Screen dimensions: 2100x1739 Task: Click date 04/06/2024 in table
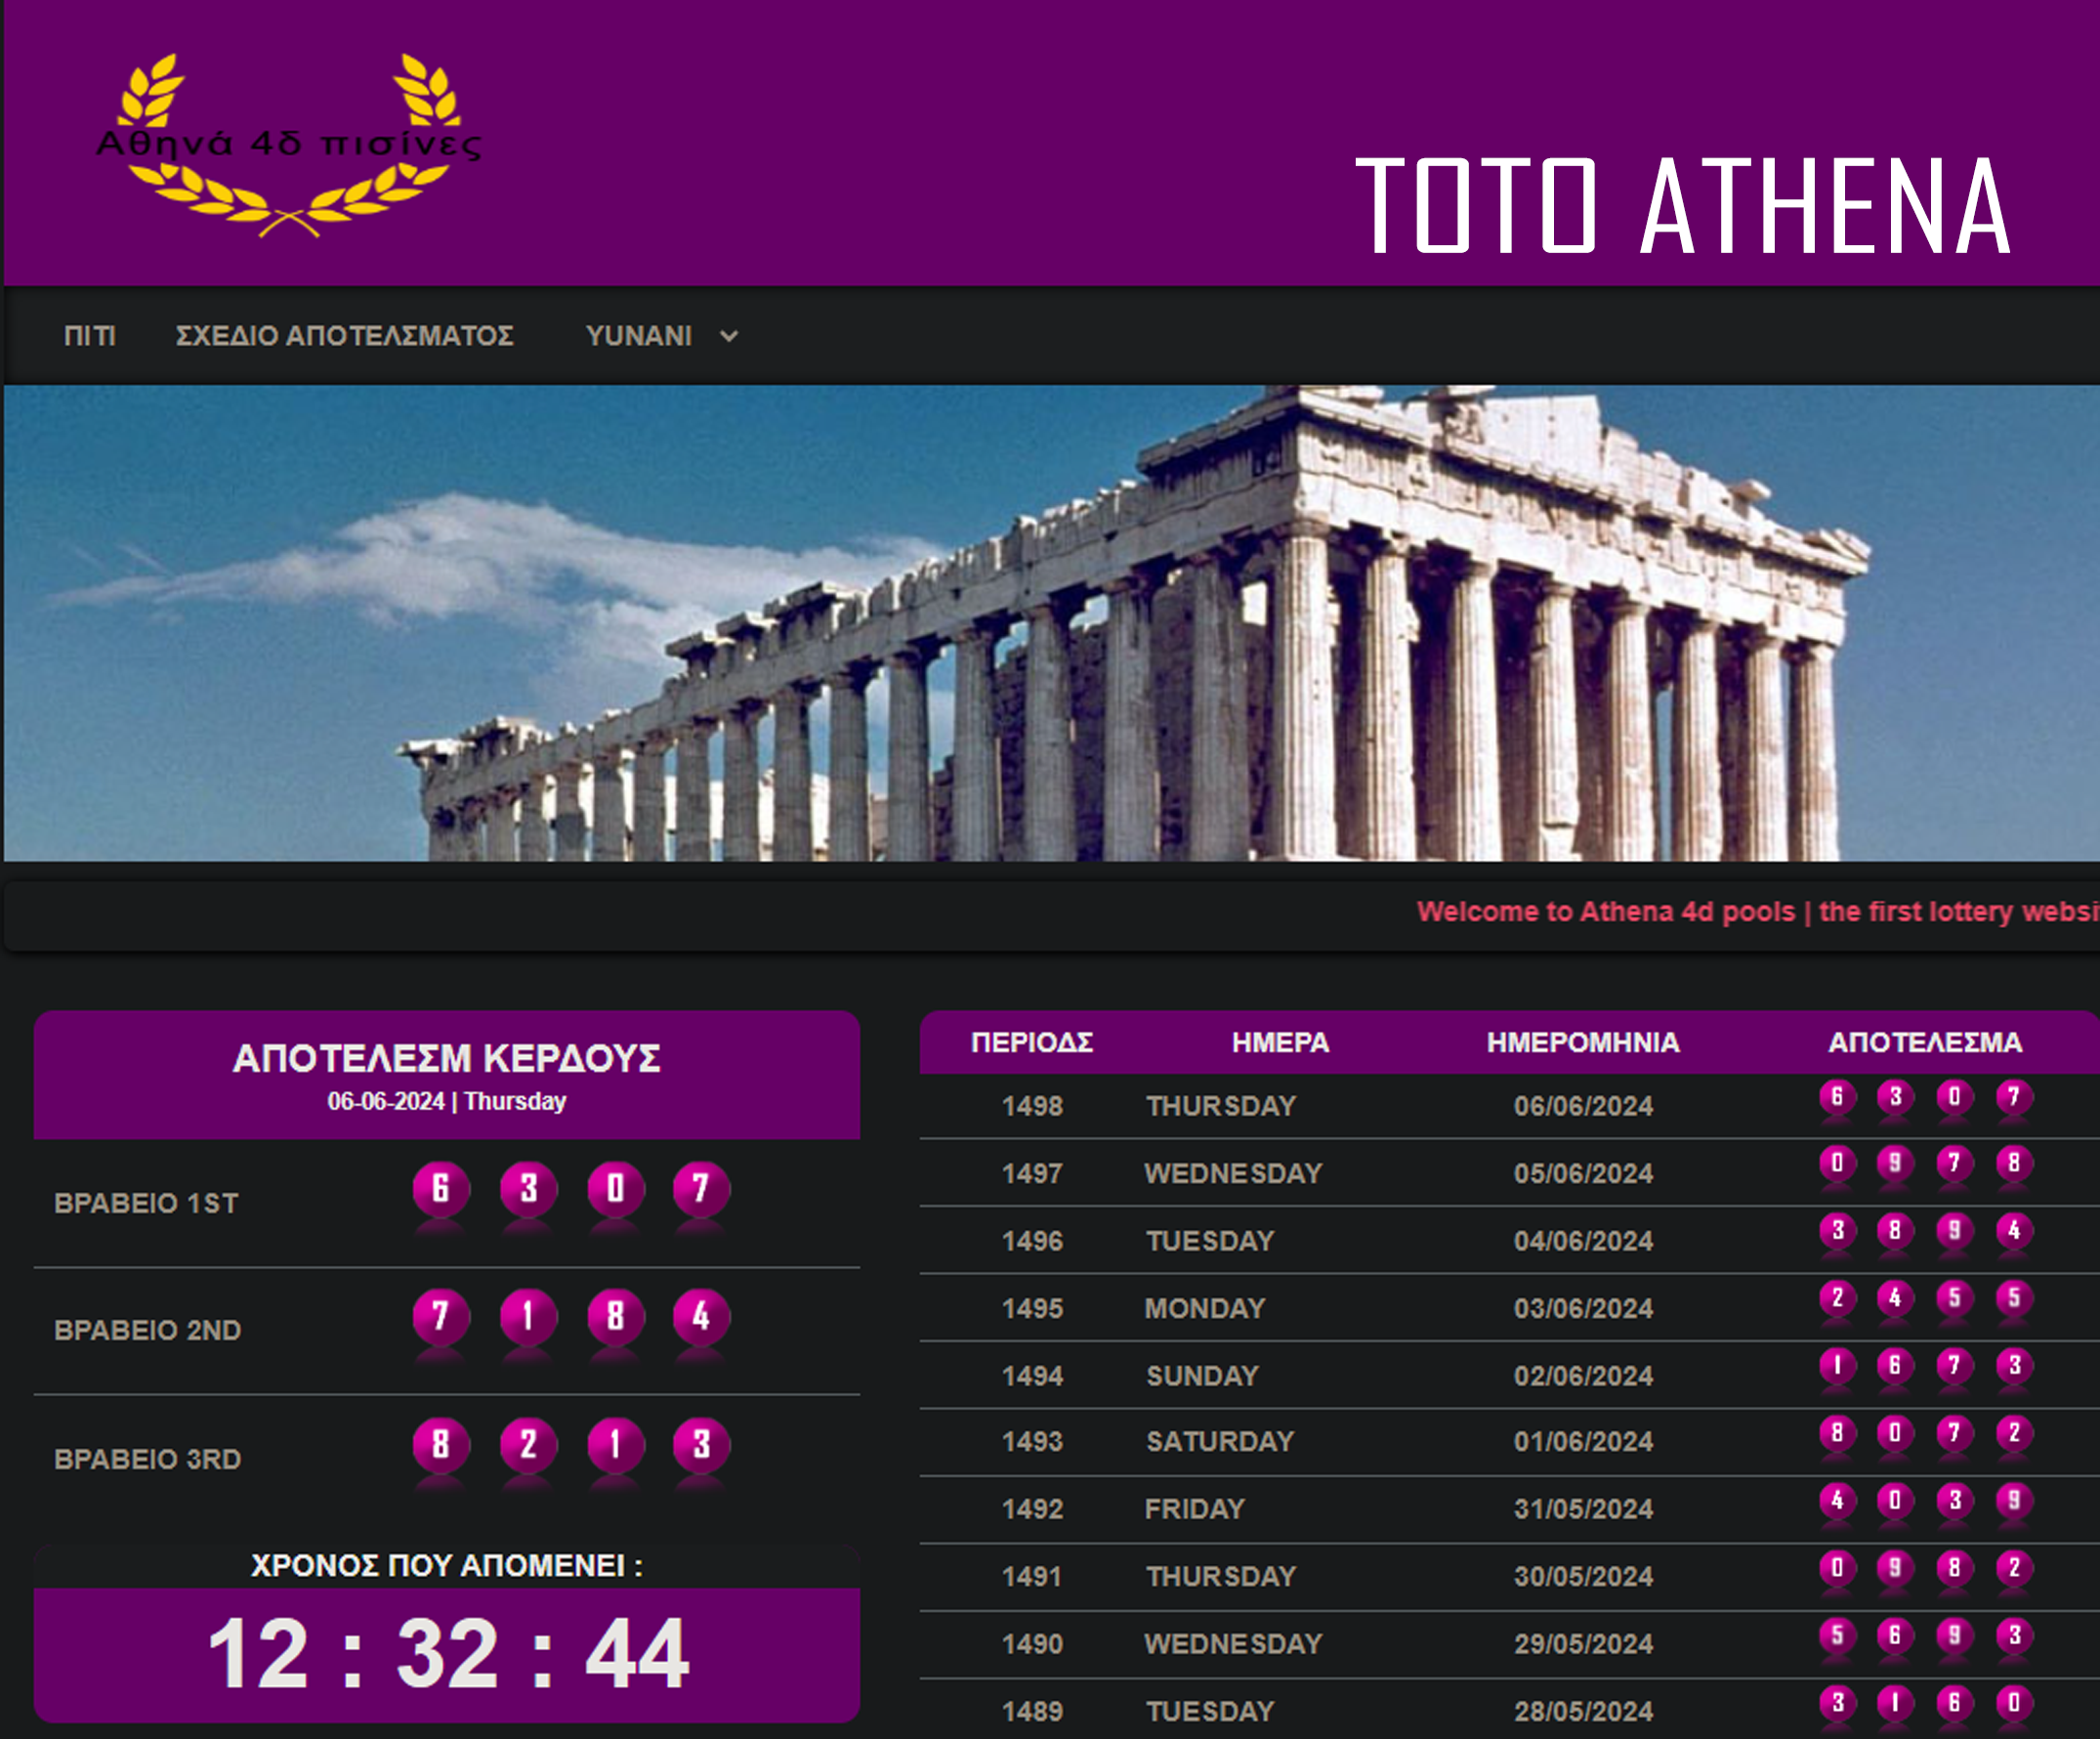(1583, 1241)
